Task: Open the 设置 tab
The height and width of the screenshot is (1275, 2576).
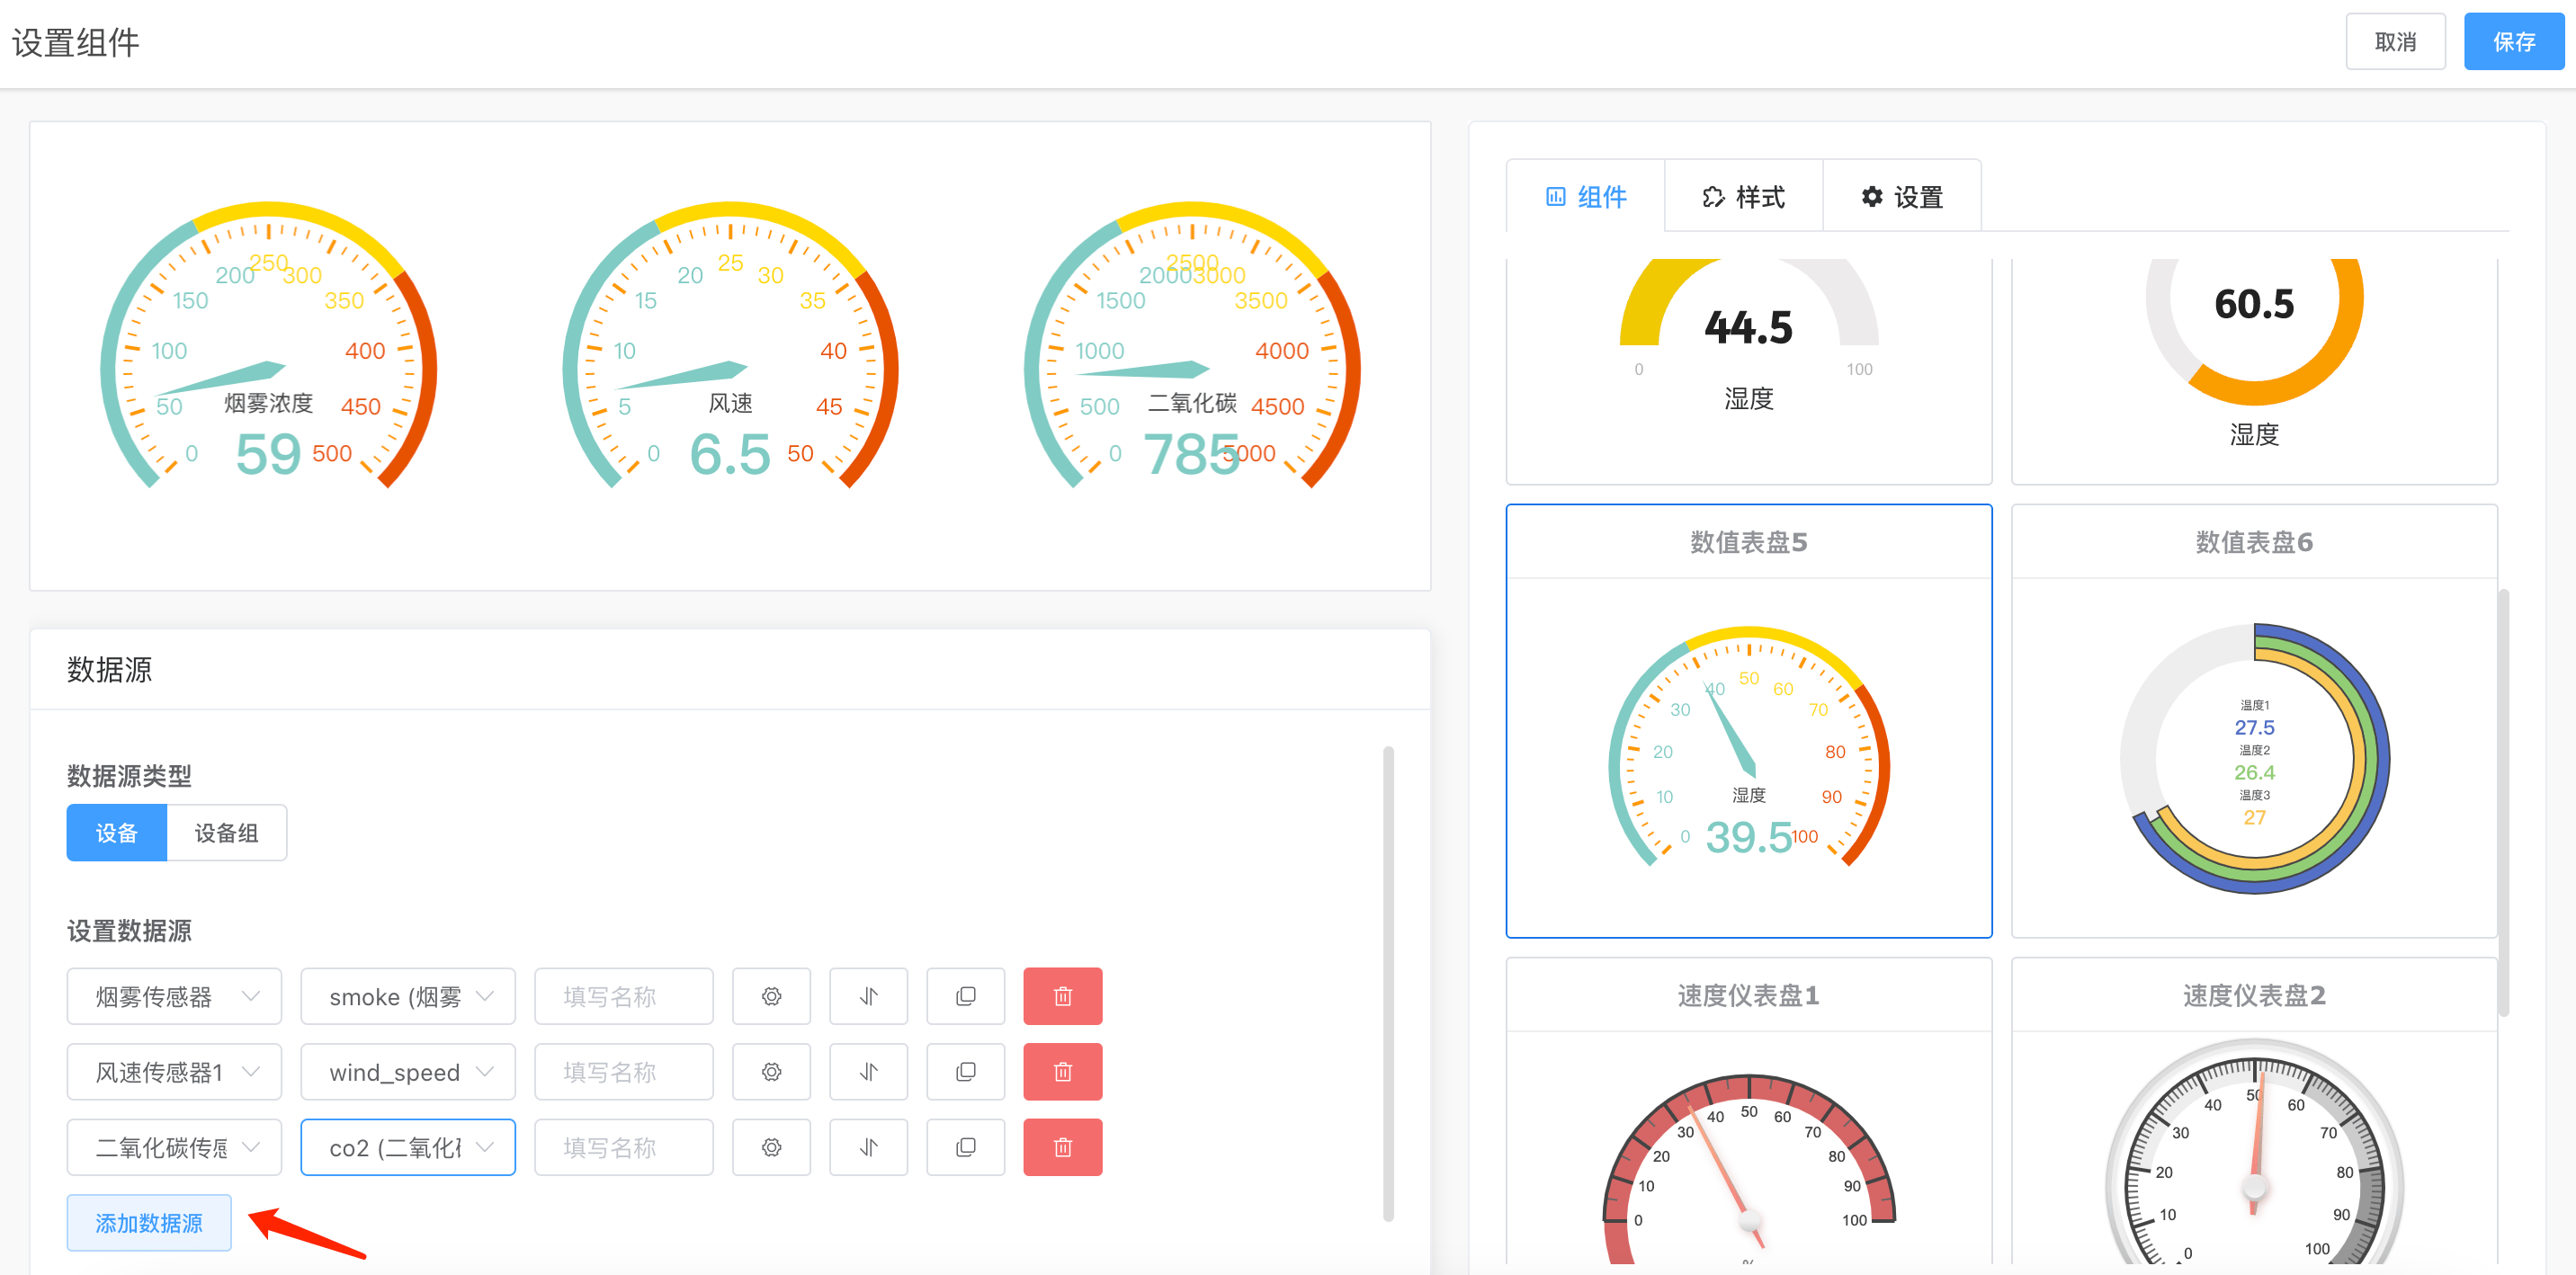Action: (x=1901, y=197)
